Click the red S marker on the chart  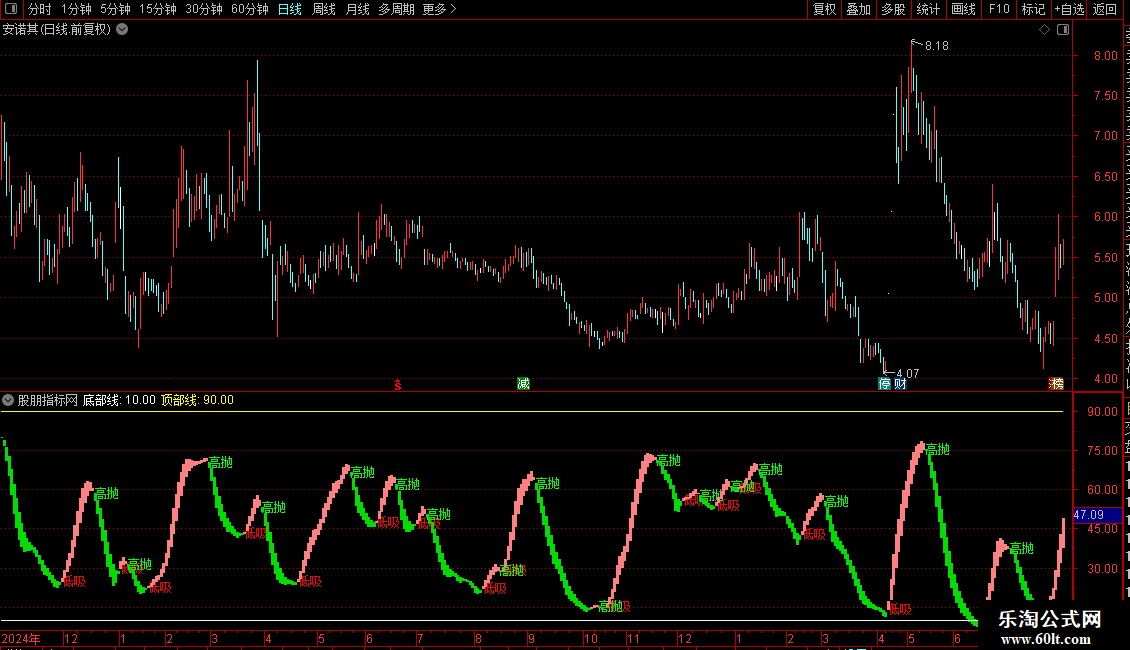397,385
